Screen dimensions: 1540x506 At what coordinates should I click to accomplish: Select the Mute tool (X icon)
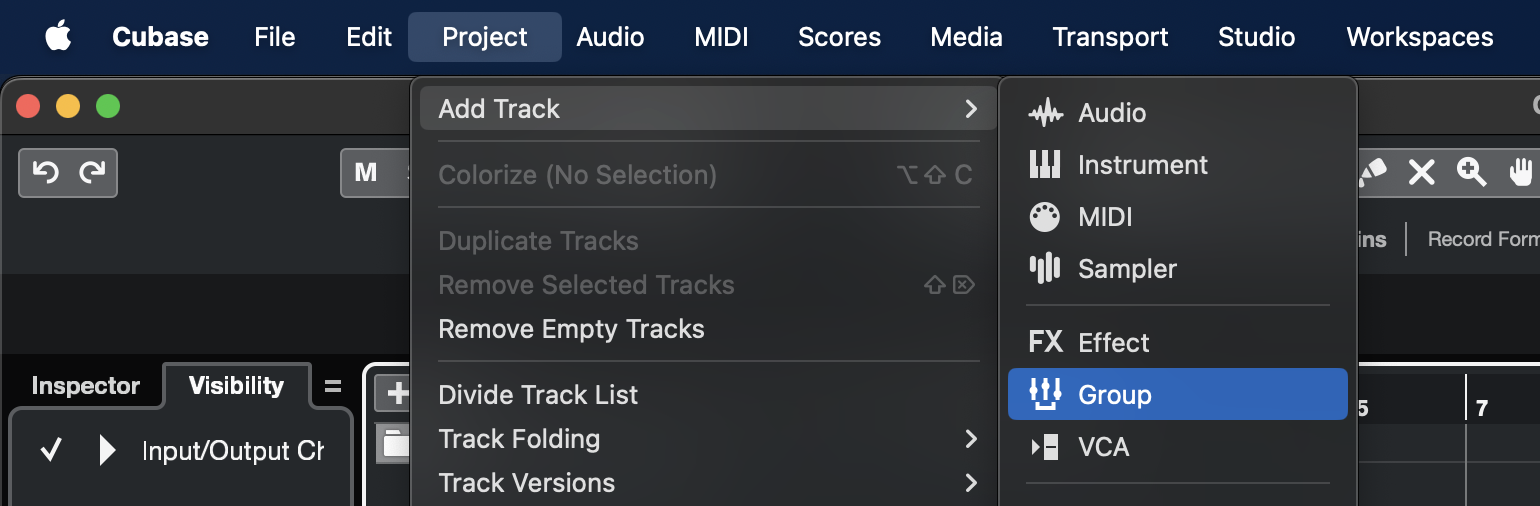click(1421, 173)
